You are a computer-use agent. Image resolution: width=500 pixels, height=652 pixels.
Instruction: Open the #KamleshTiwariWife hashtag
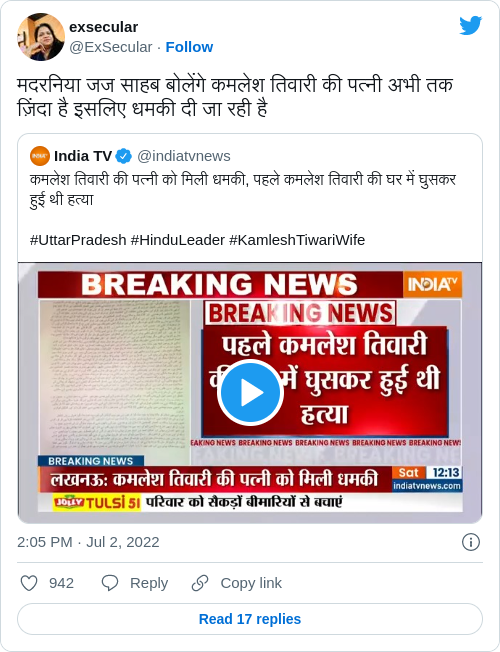[x=297, y=240]
